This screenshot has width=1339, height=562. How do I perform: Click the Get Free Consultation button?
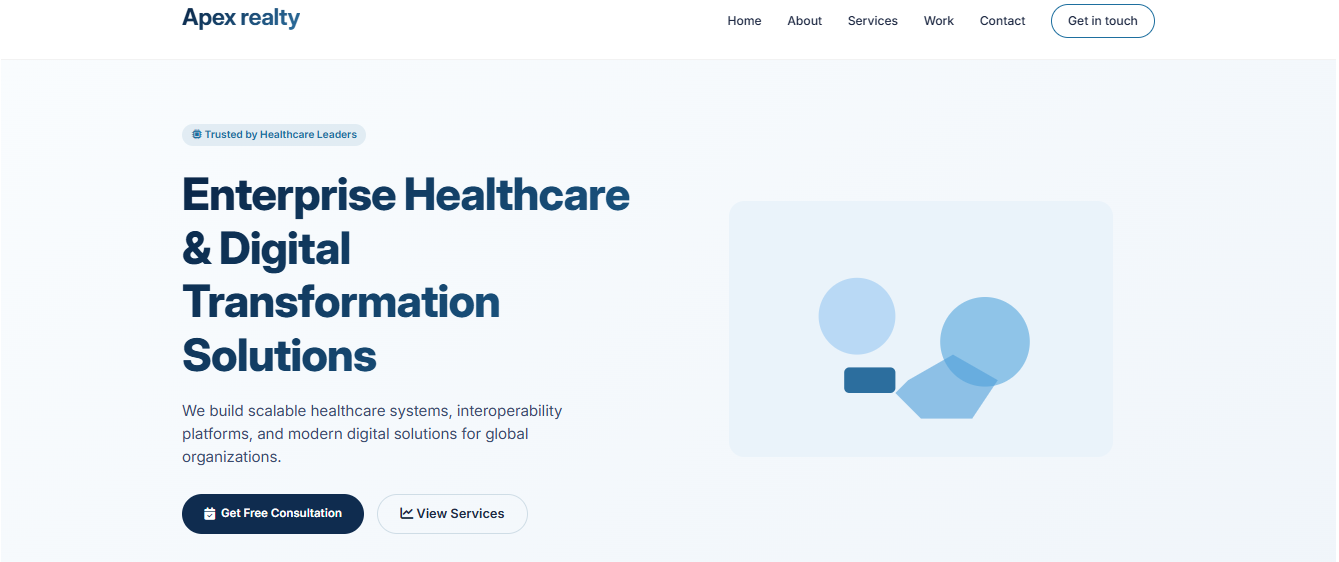click(273, 514)
